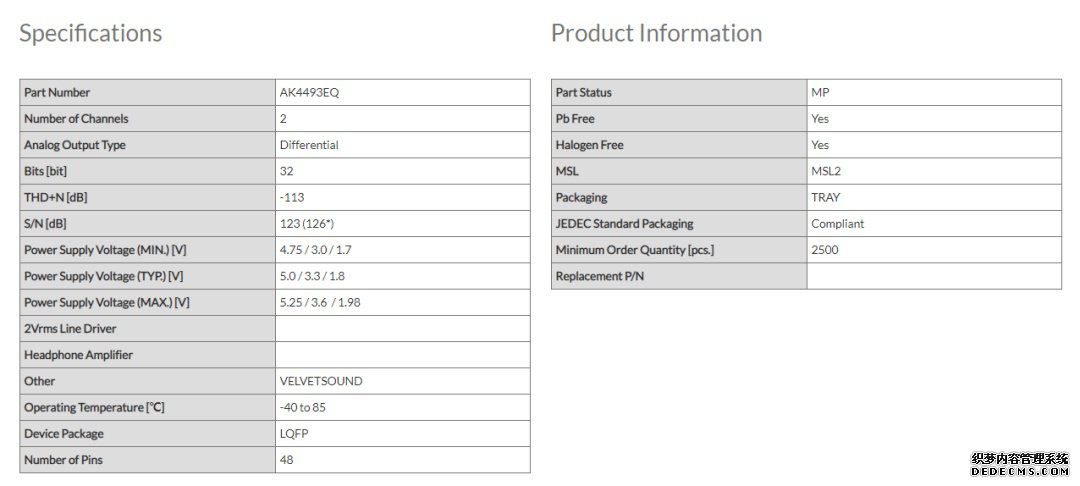Select the TRAY packaging value
Image resolution: width=1080 pixels, height=486 pixels.
pos(826,198)
